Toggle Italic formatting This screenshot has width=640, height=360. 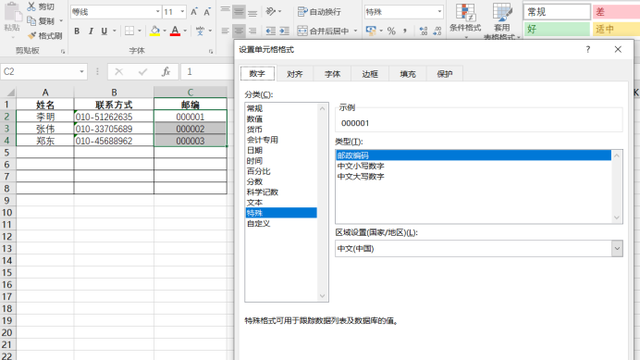[x=91, y=31]
